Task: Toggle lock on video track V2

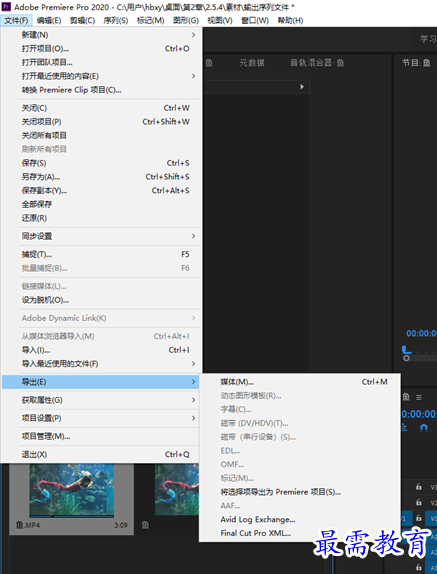Action: click(418, 502)
